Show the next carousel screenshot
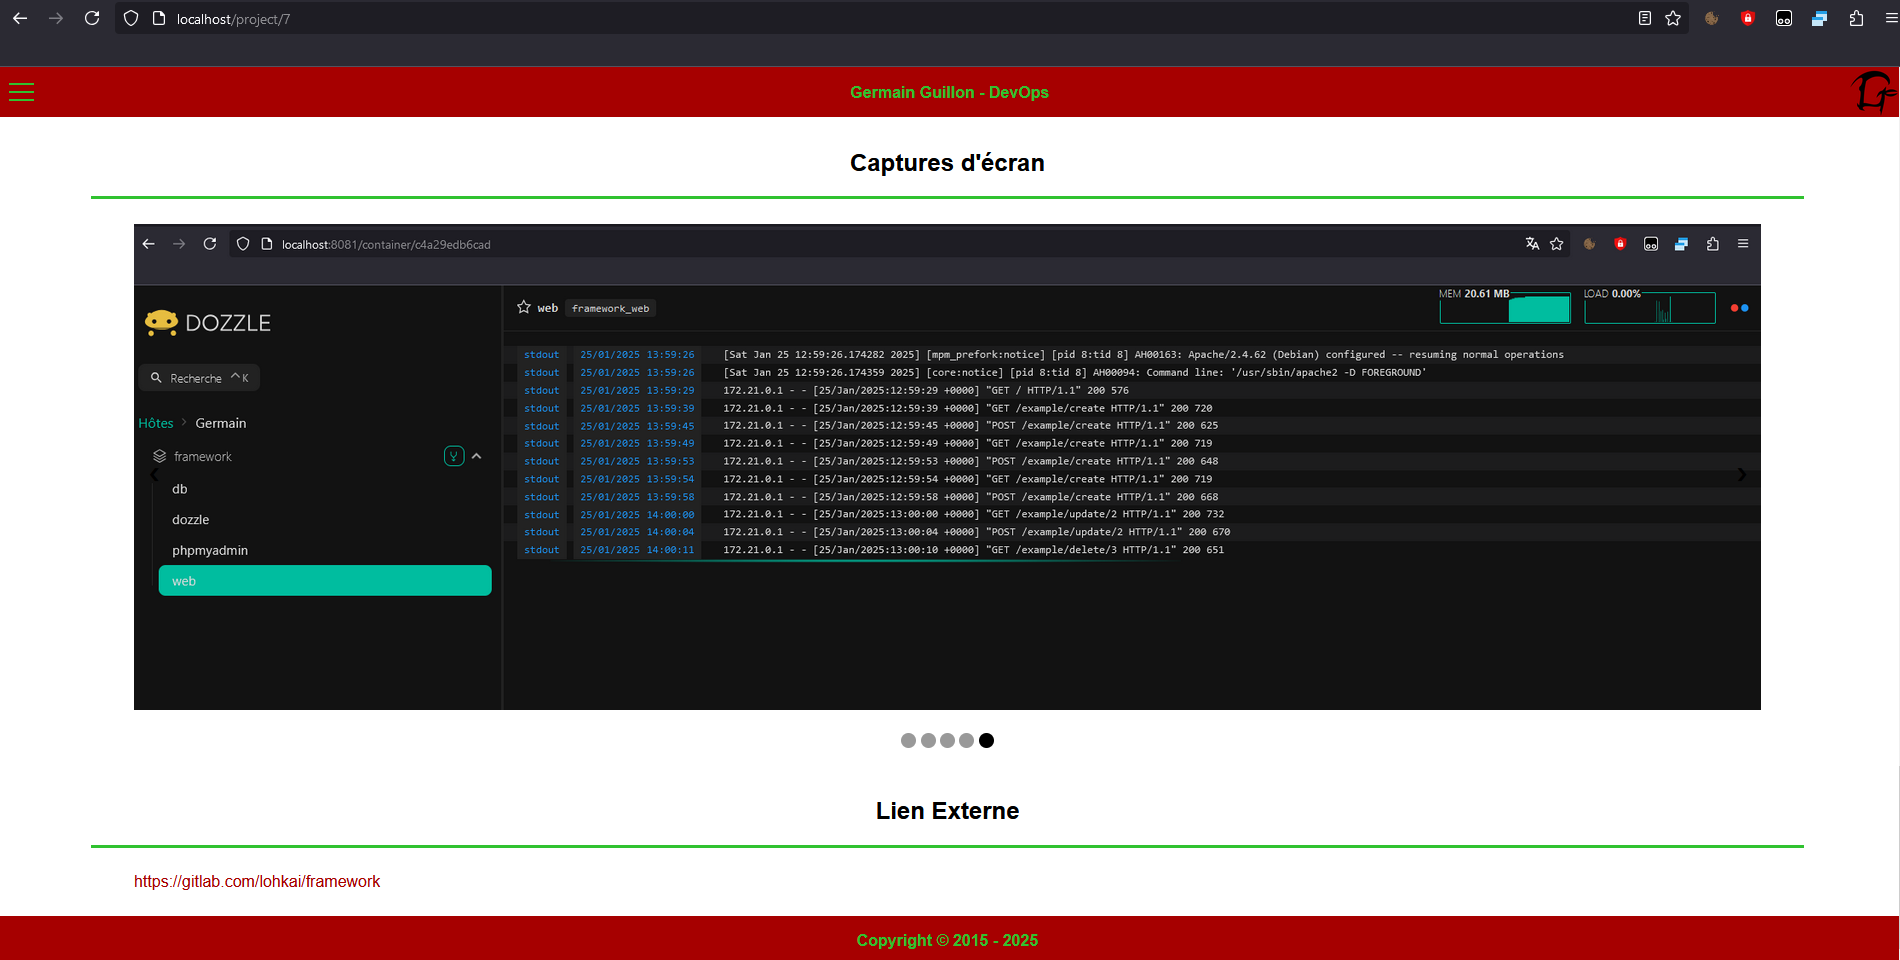 pos(1741,474)
